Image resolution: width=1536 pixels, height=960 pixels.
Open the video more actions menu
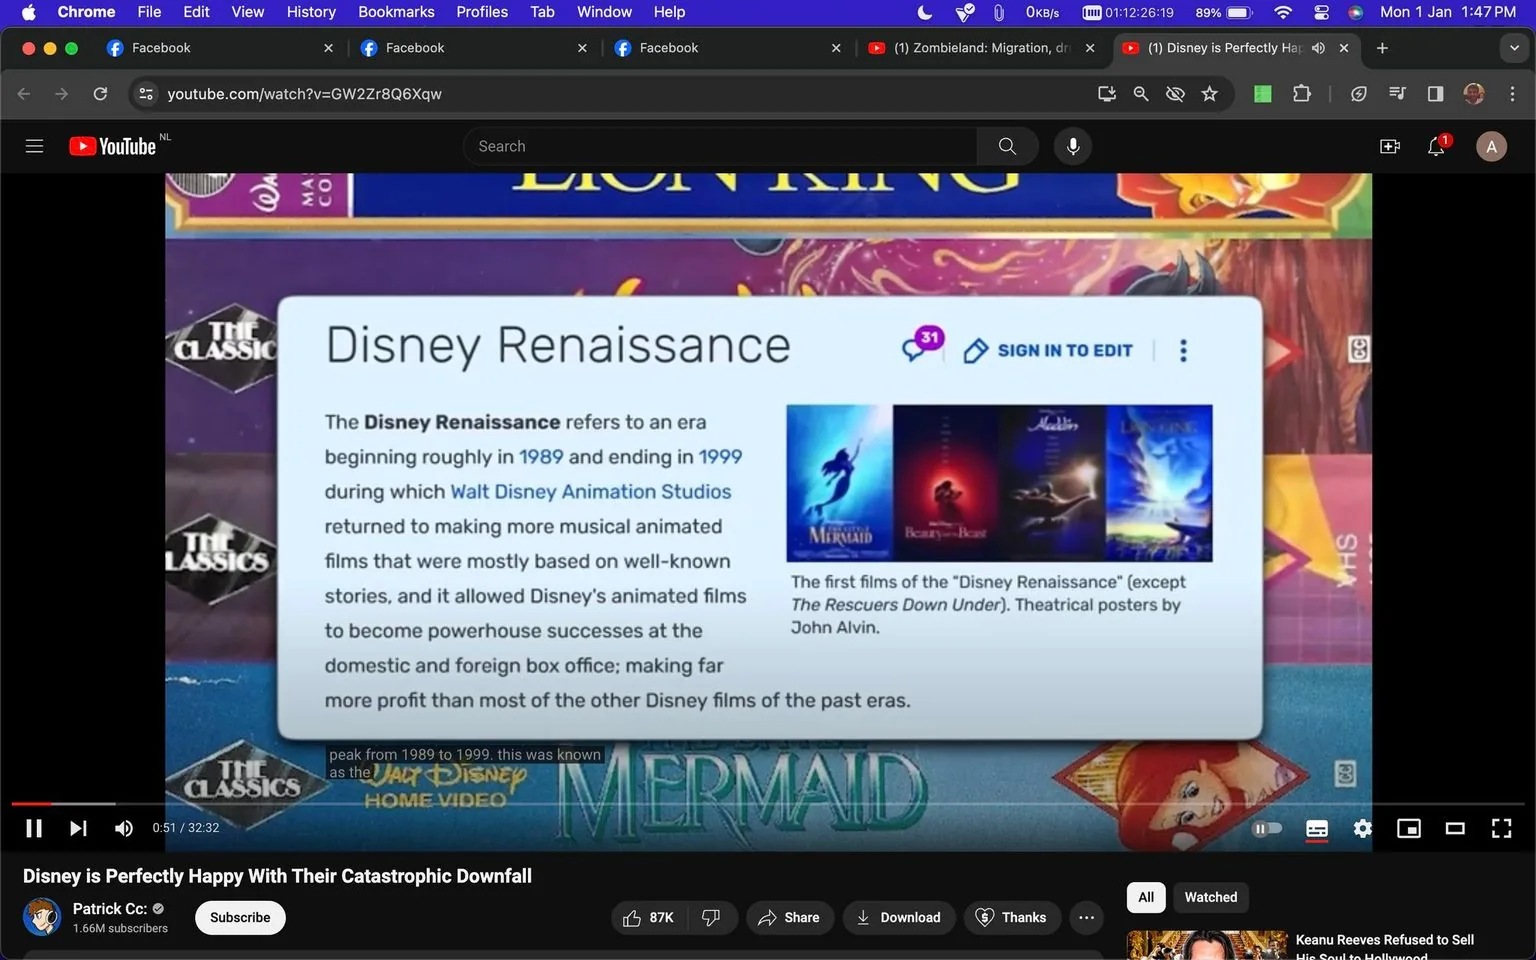click(x=1086, y=917)
